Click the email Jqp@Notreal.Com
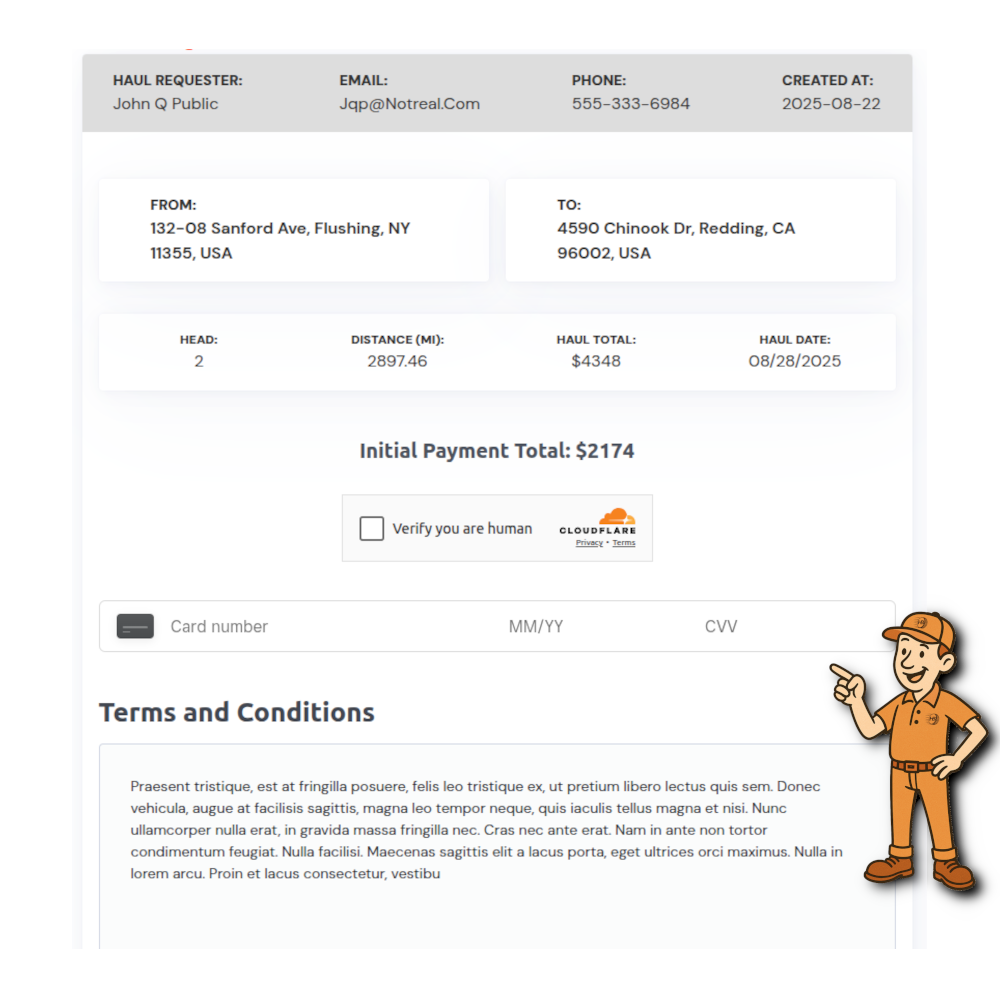The height and width of the screenshot is (1000, 1000). coord(409,104)
